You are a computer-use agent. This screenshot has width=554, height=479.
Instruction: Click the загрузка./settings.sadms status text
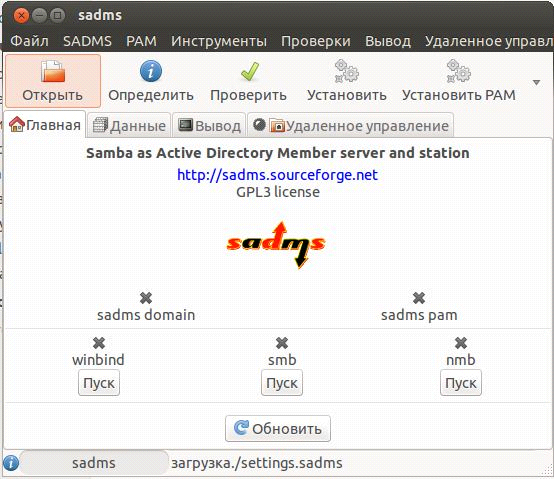(257, 463)
